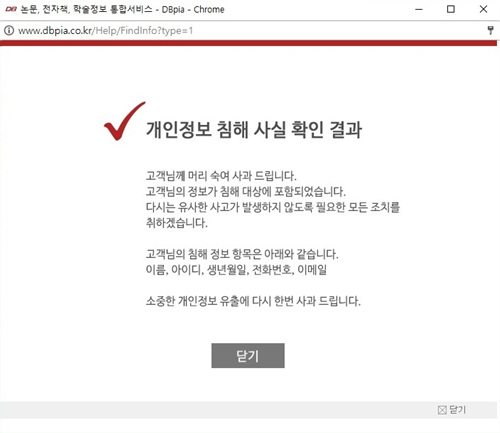500x433 pixels.
Task: Click the line listing 이름, 아이디, 생년월일
Action: 236,270
